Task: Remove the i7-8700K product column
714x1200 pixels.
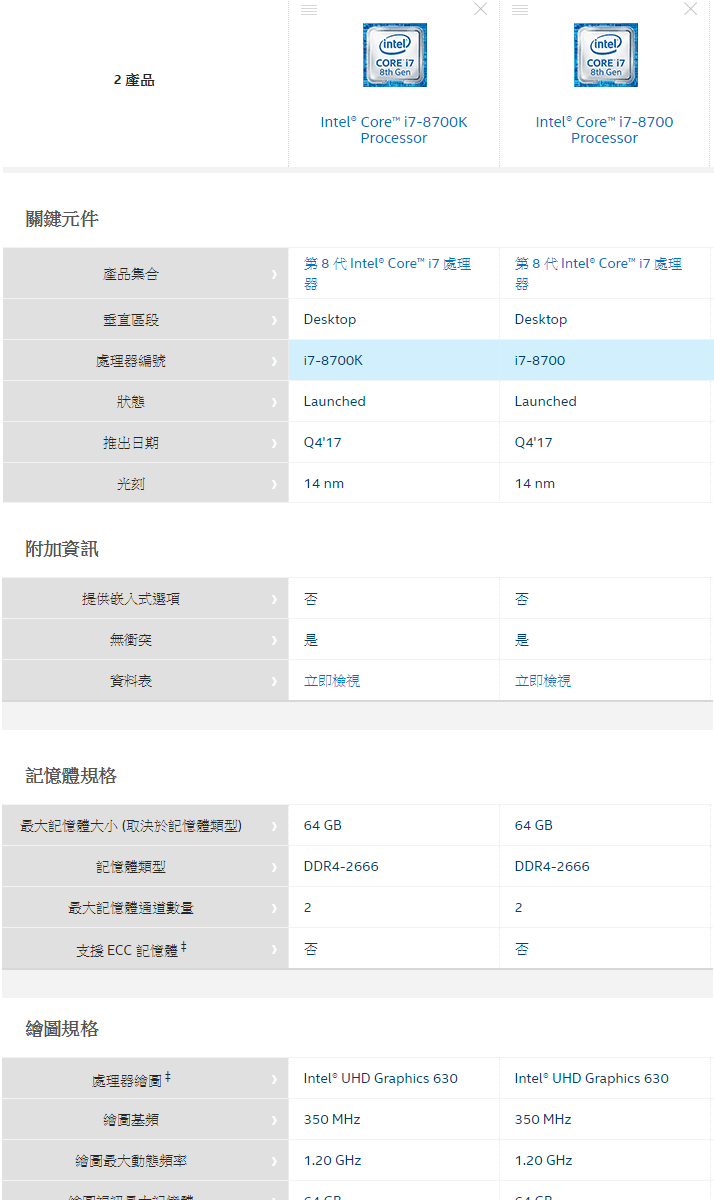Action: [481, 9]
